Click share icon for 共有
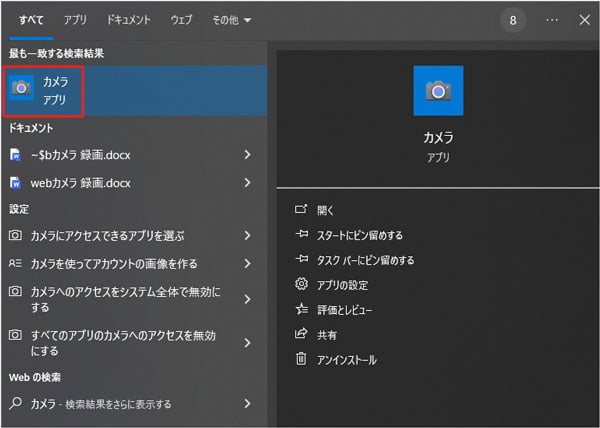 [x=301, y=333]
